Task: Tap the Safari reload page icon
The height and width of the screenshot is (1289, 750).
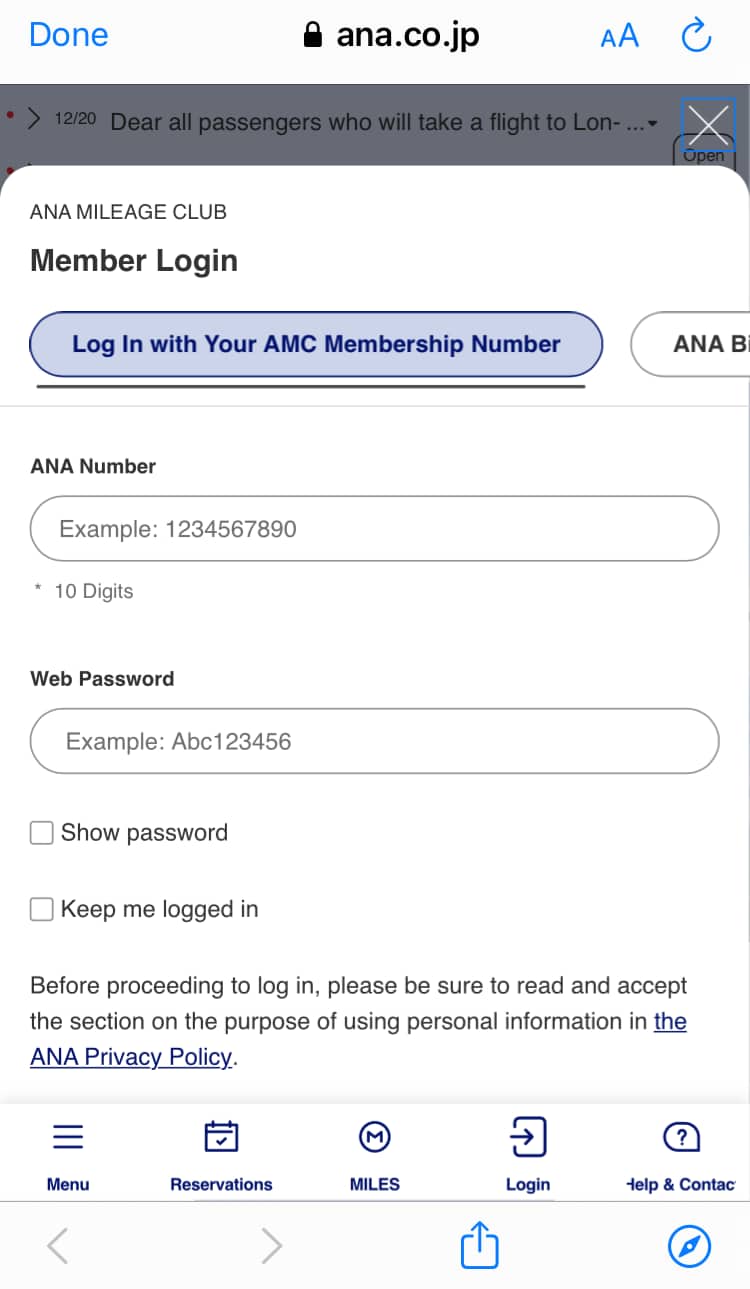Action: click(x=695, y=37)
